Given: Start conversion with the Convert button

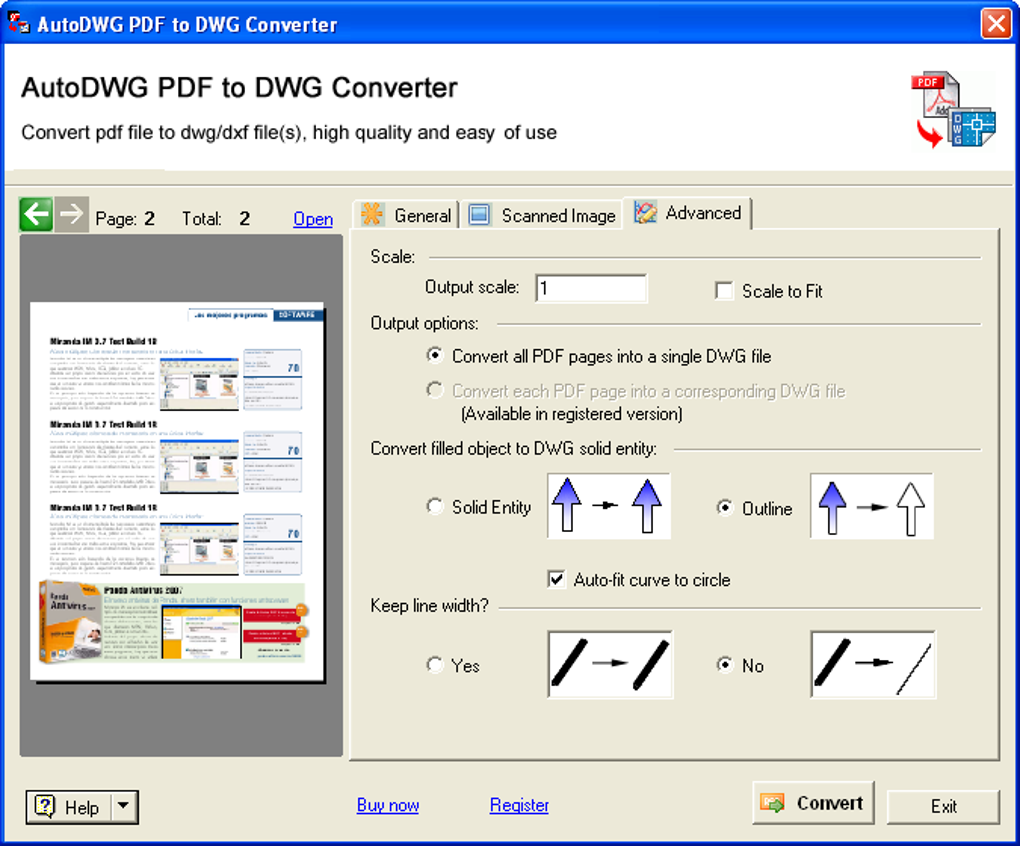Looking at the screenshot, I should tap(813, 803).
